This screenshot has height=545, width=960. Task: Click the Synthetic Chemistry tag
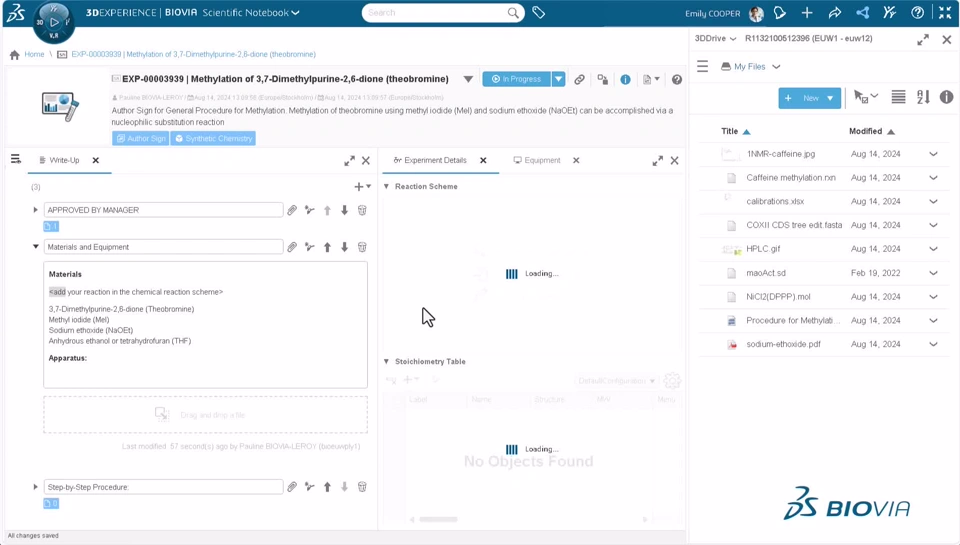213,138
